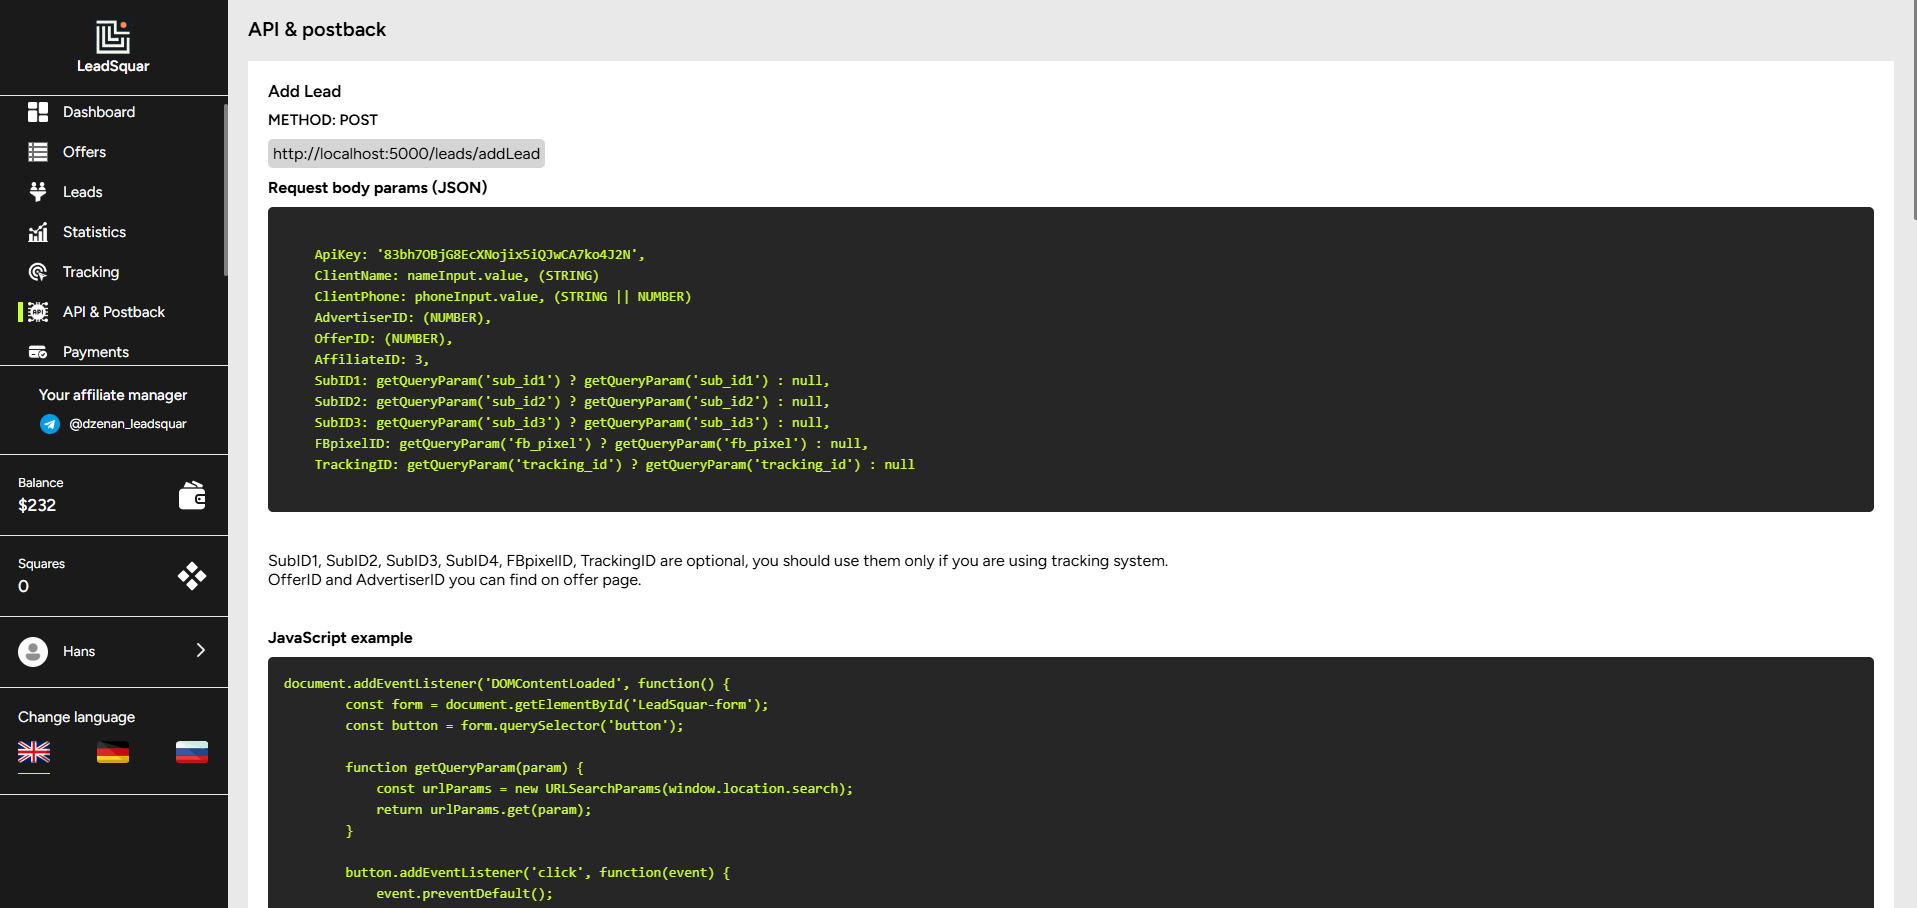This screenshot has height=908, width=1917.
Task: Click the Statistics chart icon
Action: tap(38, 232)
